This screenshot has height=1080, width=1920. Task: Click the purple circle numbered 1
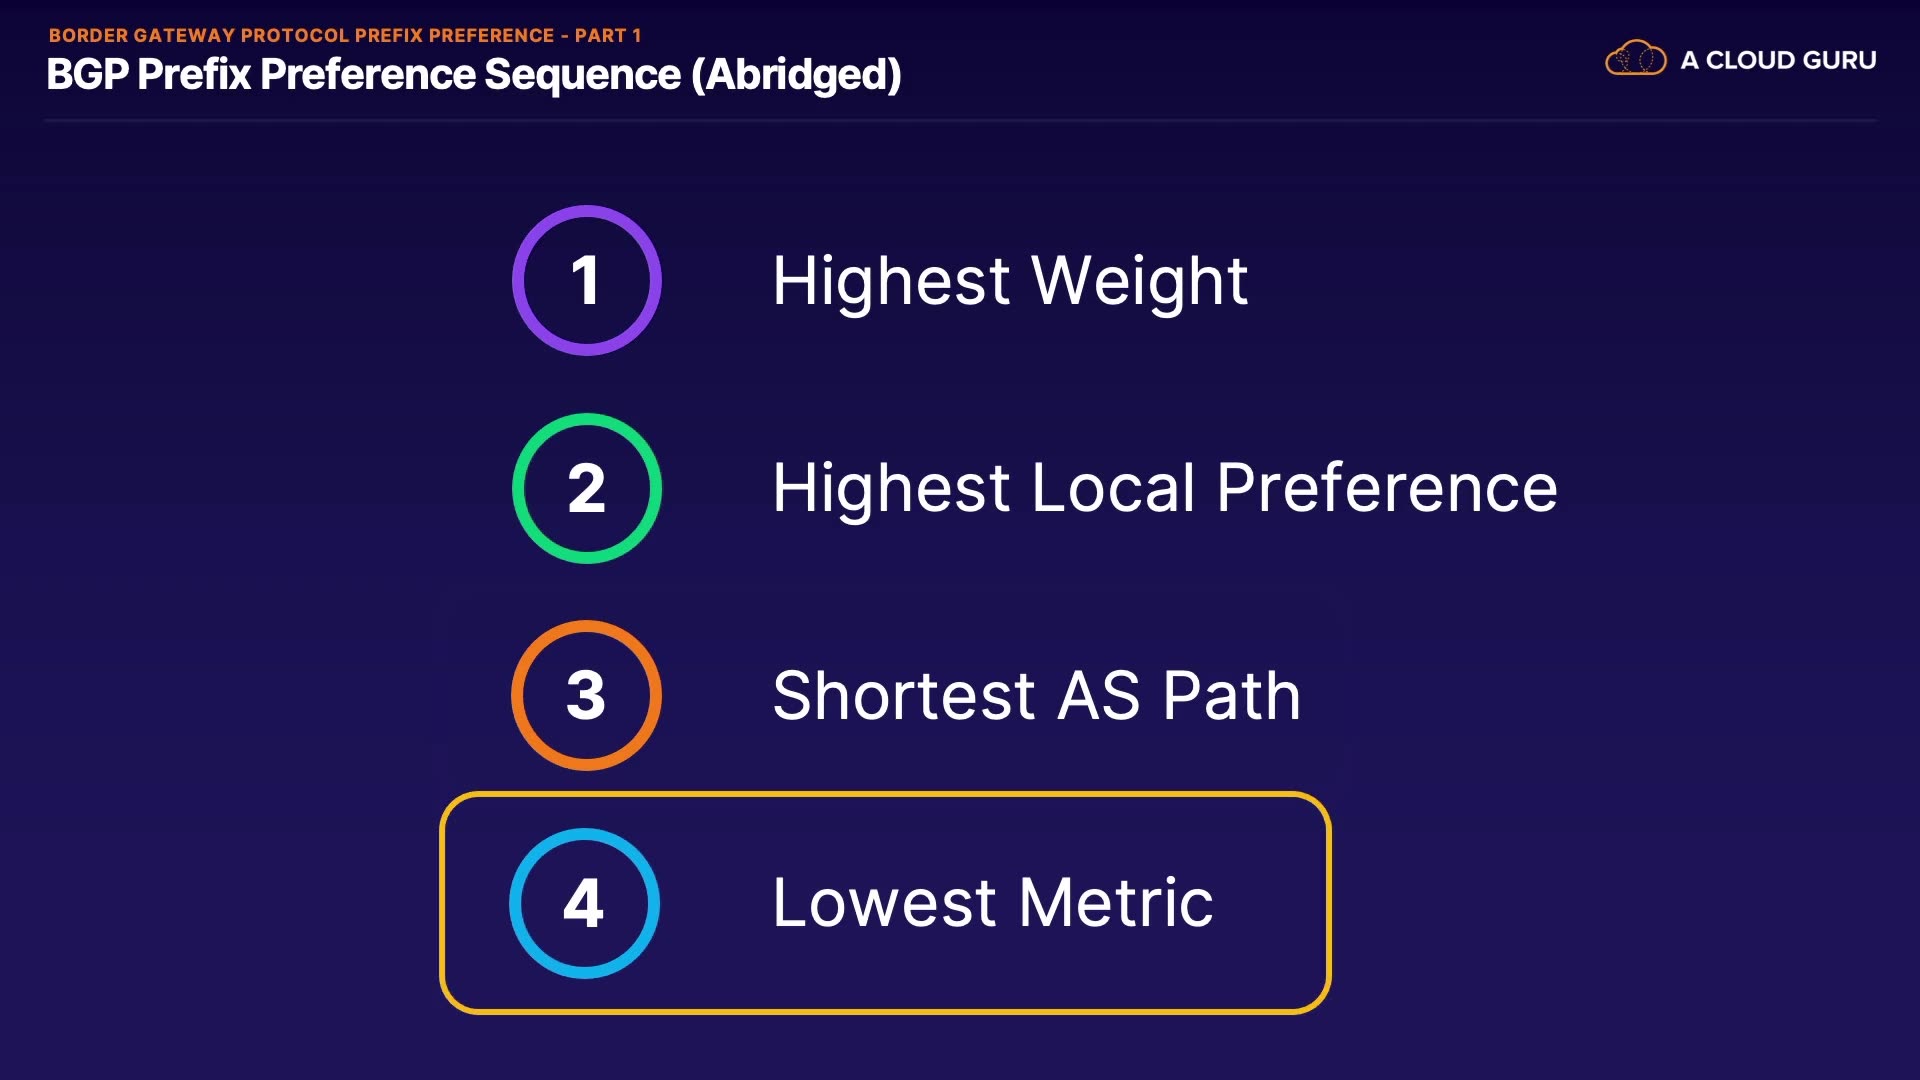(586, 280)
